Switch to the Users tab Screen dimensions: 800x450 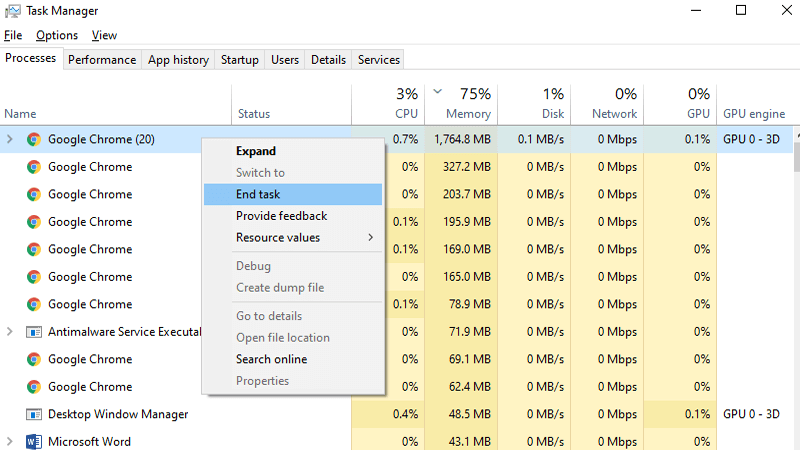coord(285,60)
